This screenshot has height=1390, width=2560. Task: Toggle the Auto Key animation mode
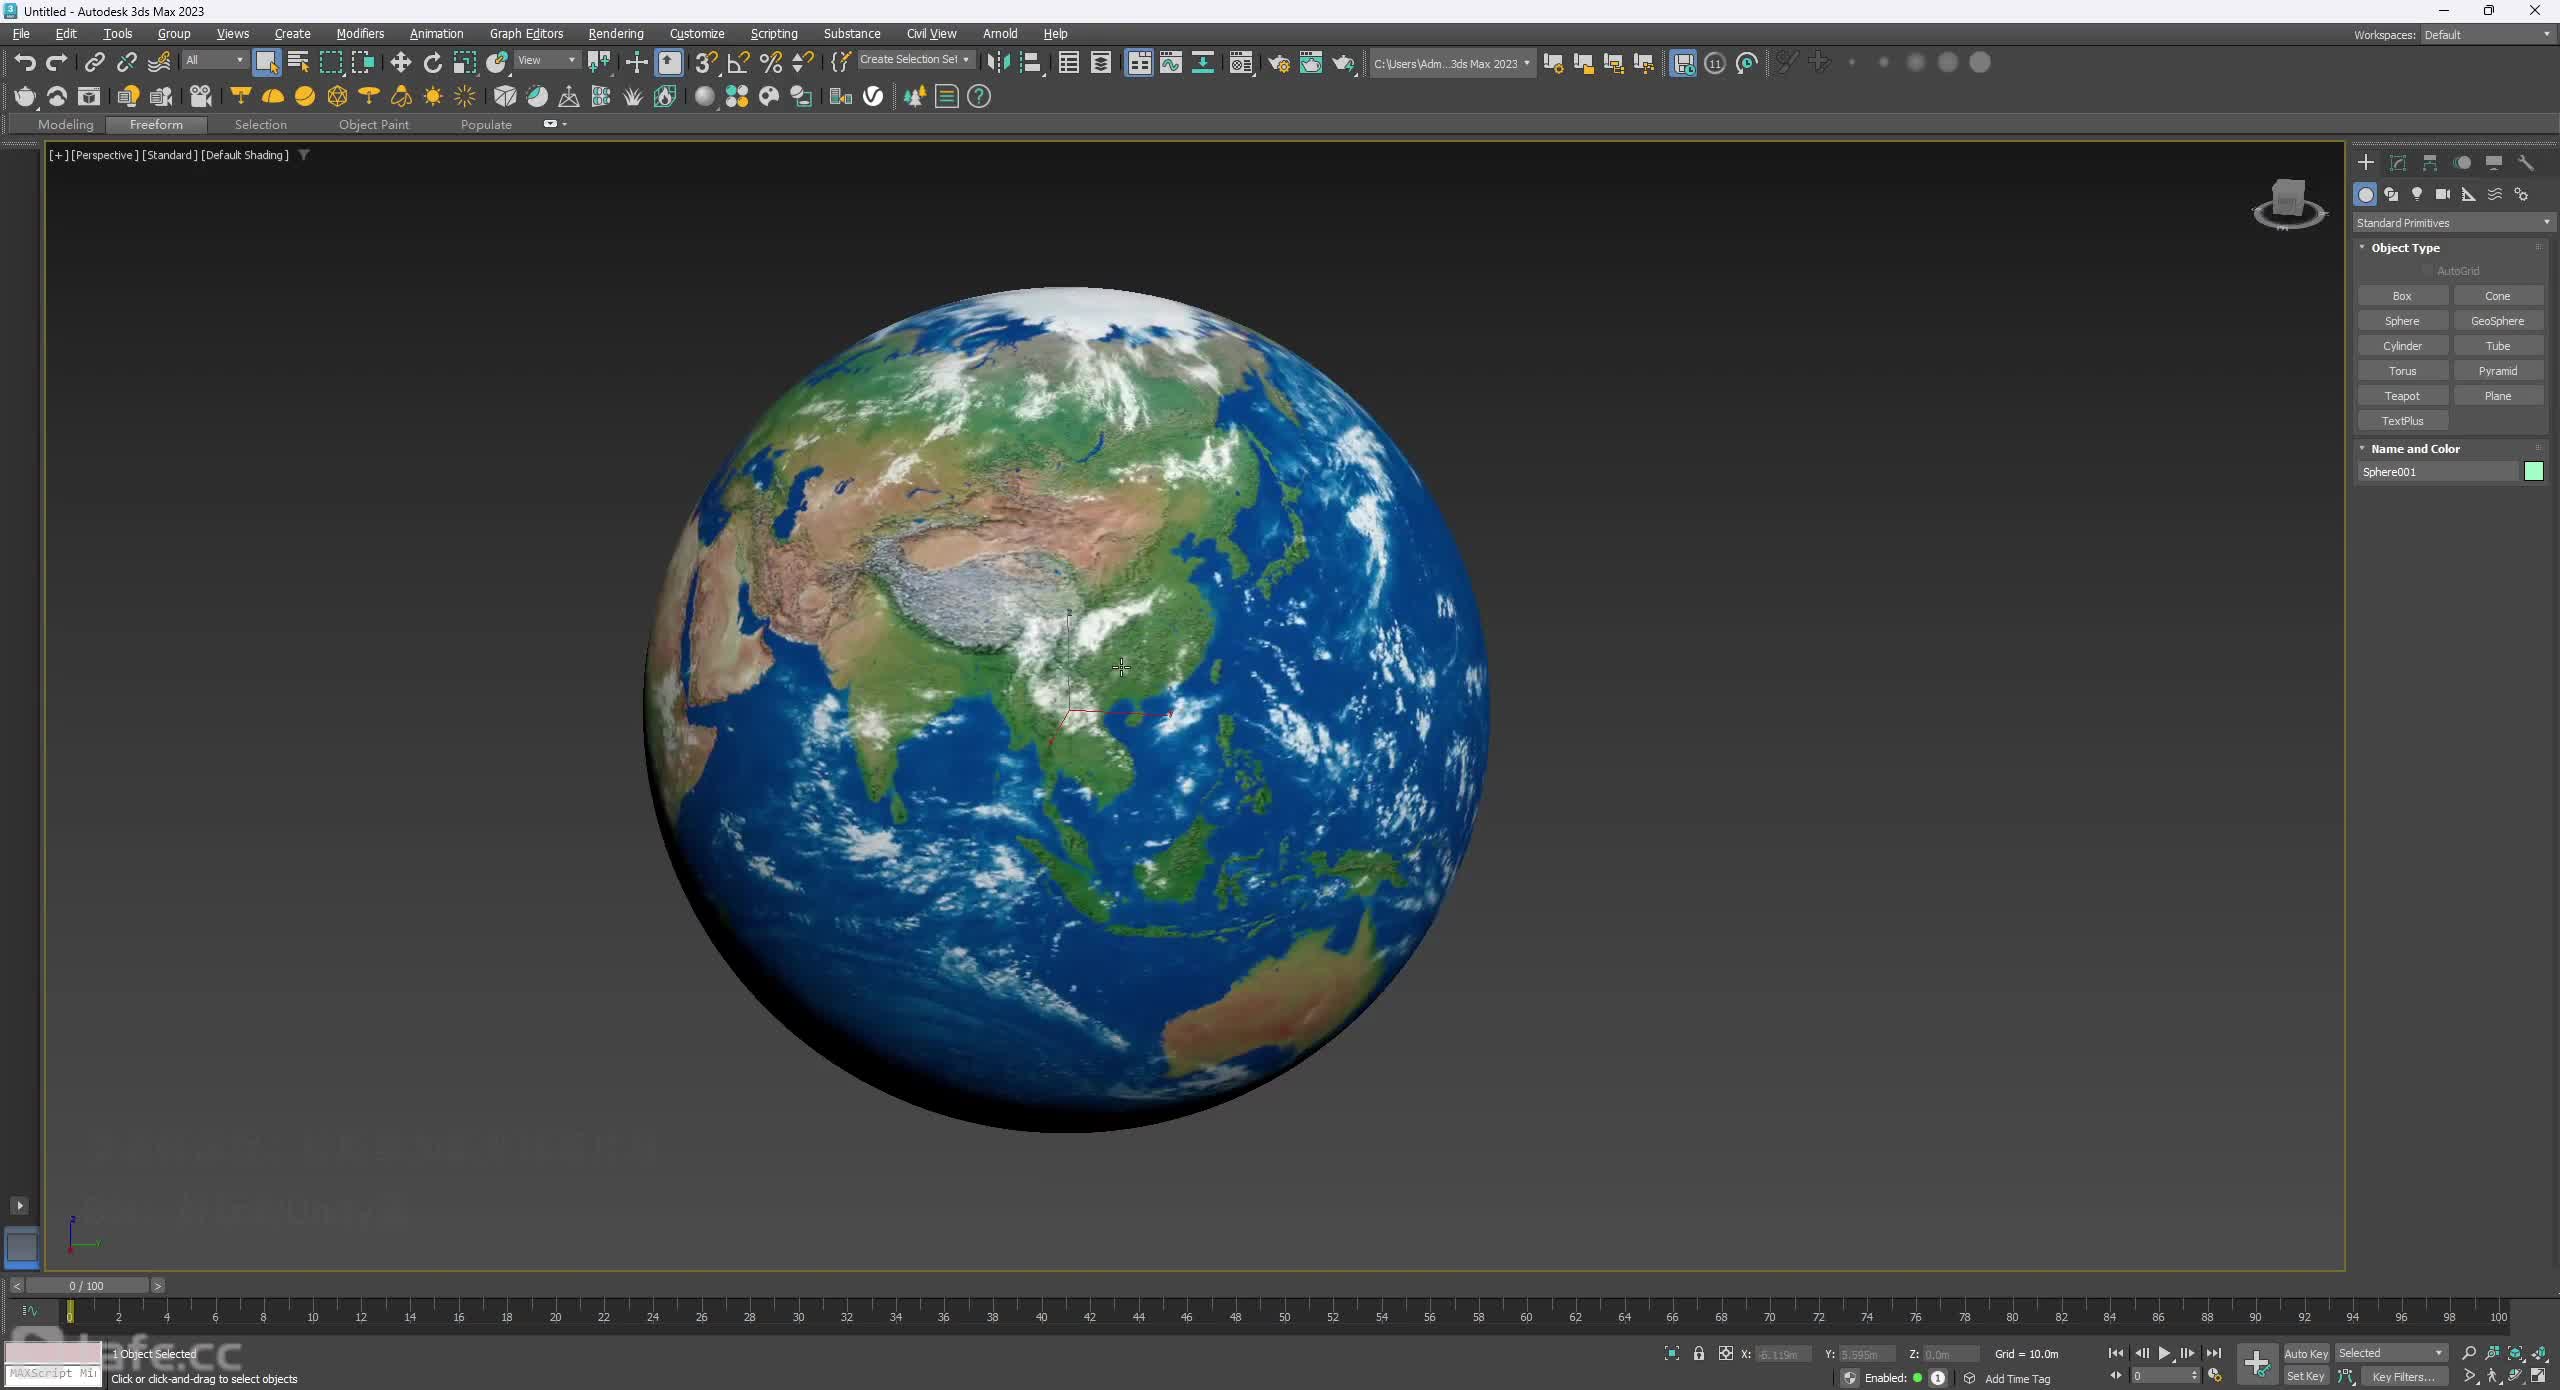[x=2306, y=1353]
